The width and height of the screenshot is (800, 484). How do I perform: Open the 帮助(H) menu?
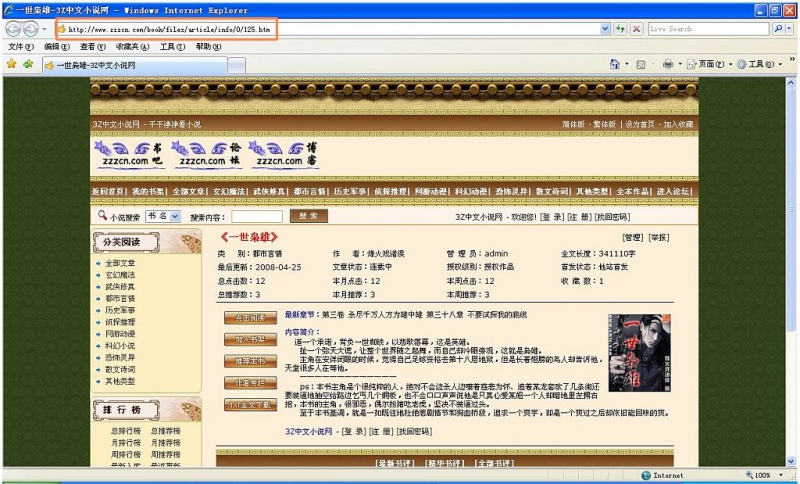(x=208, y=47)
